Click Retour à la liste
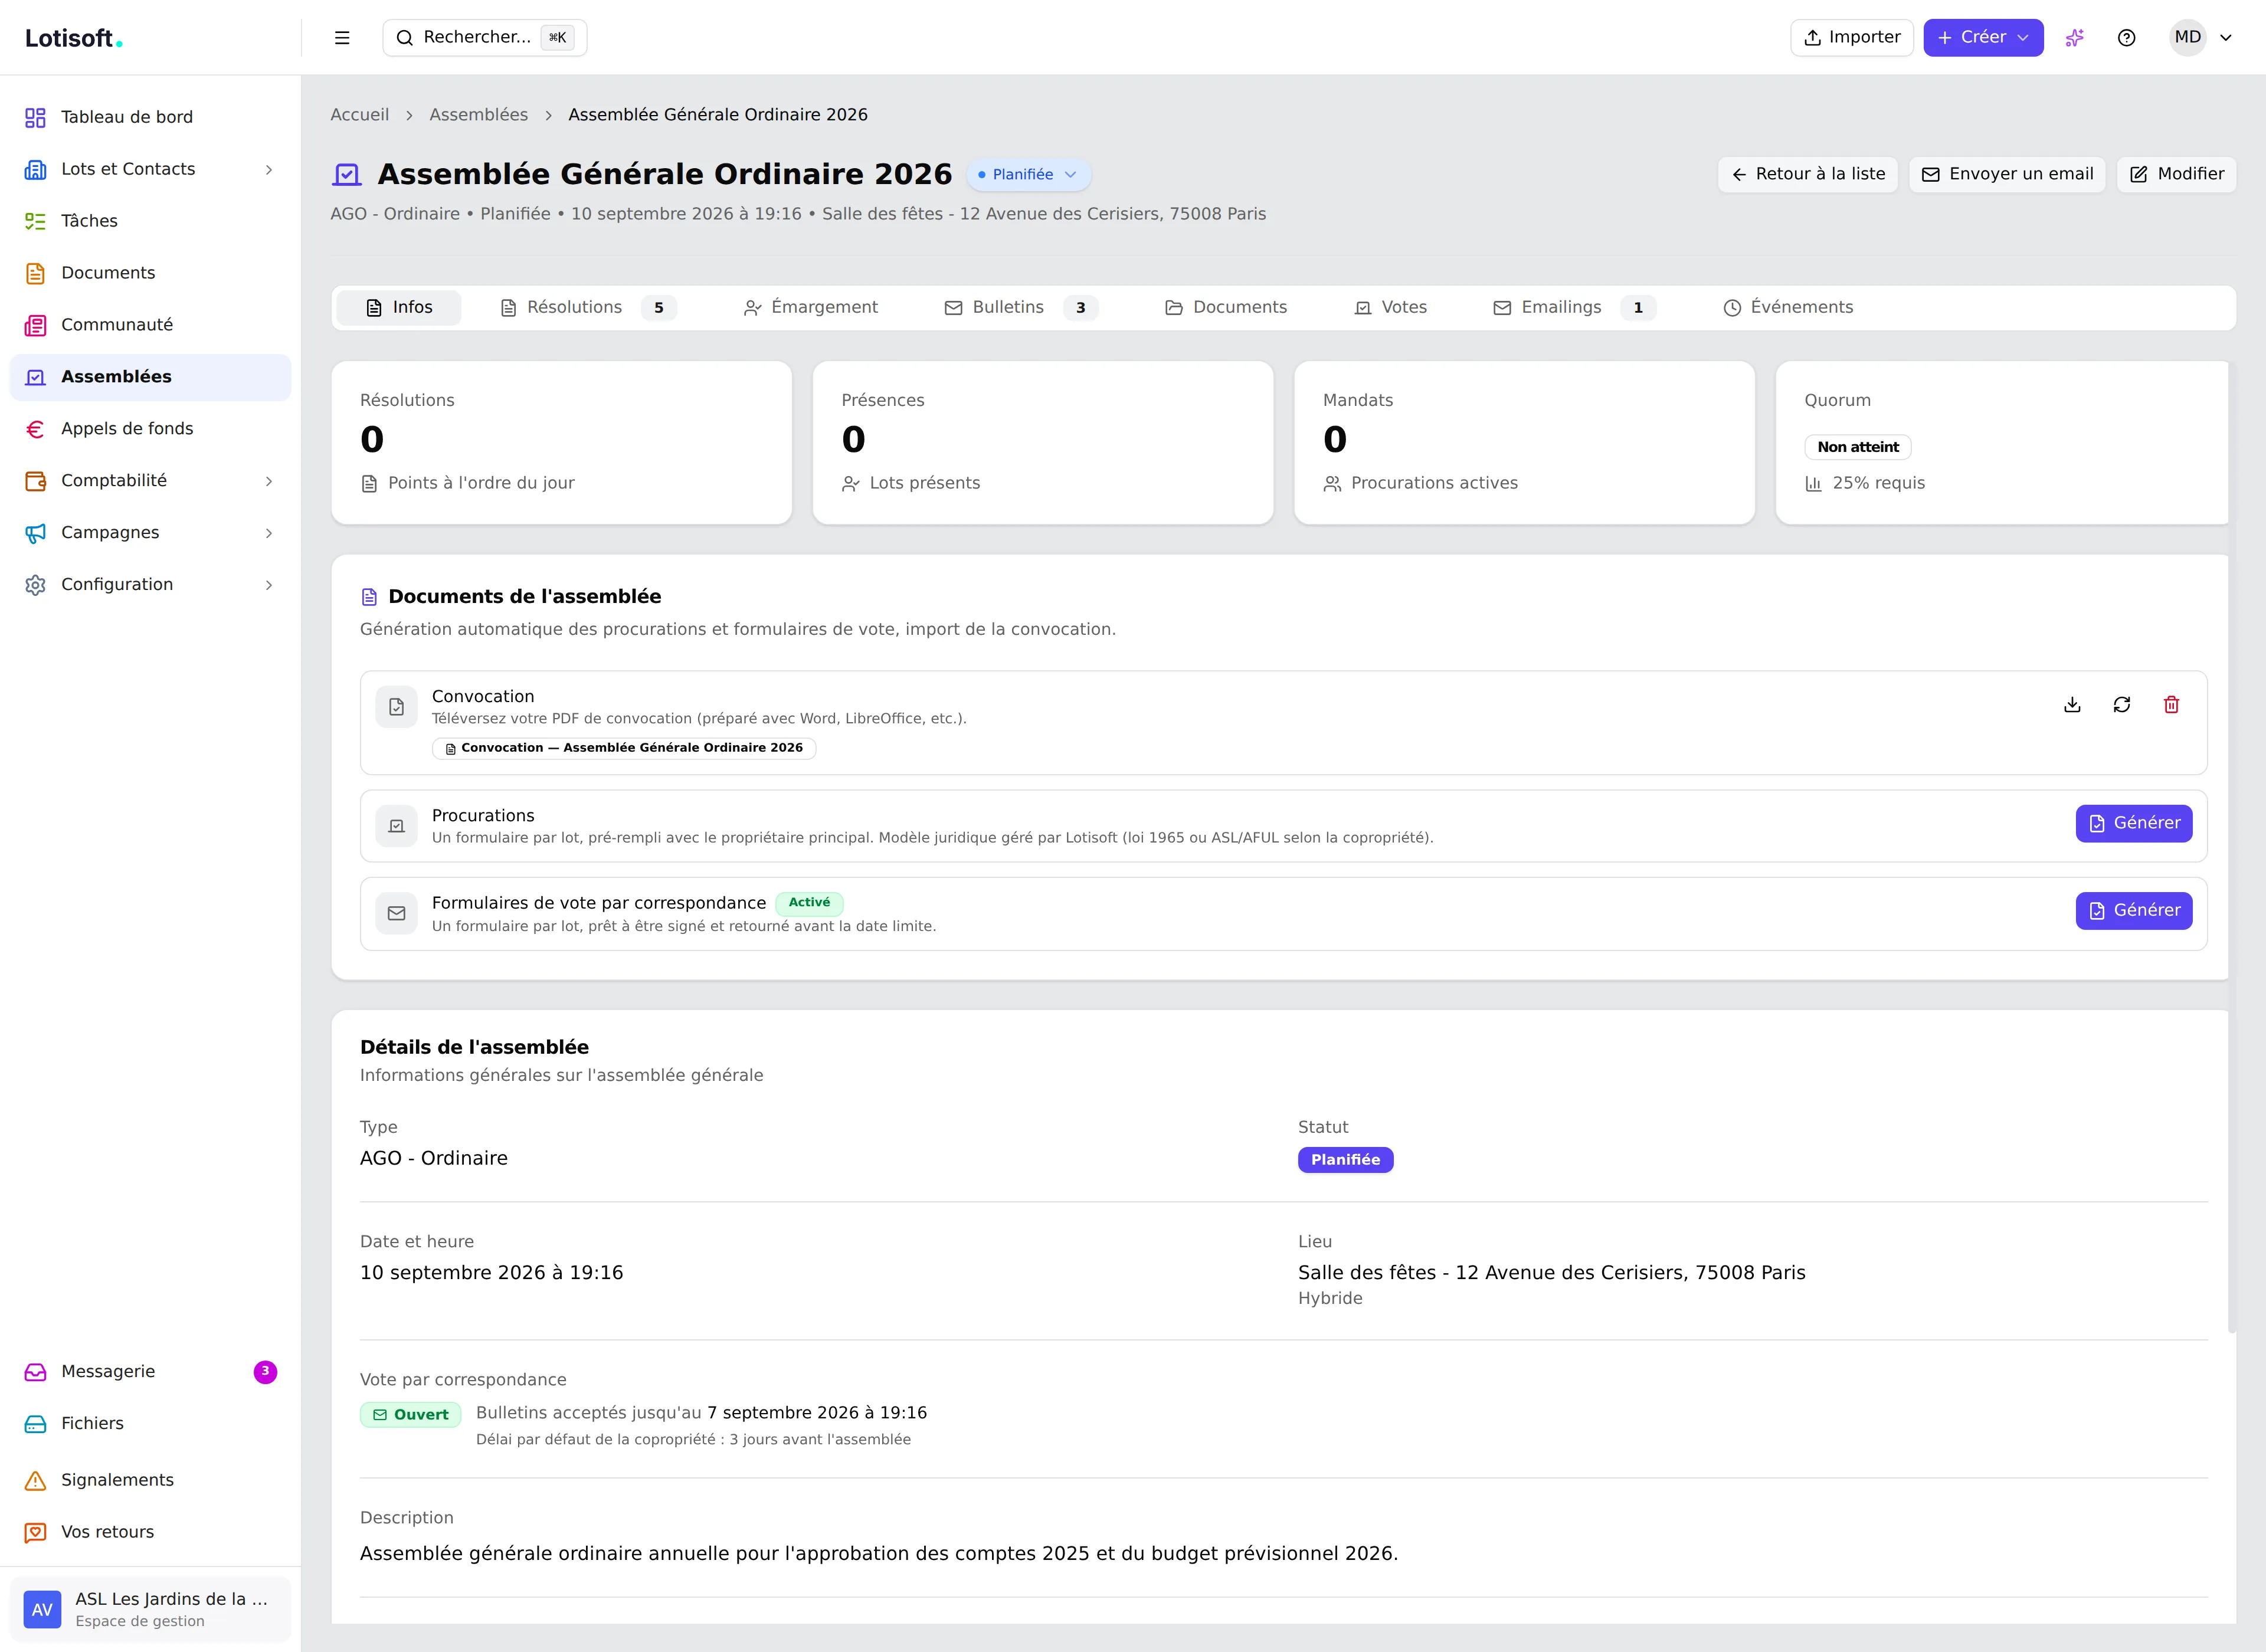This screenshot has width=2266, height=1652. coord(1808,174)
